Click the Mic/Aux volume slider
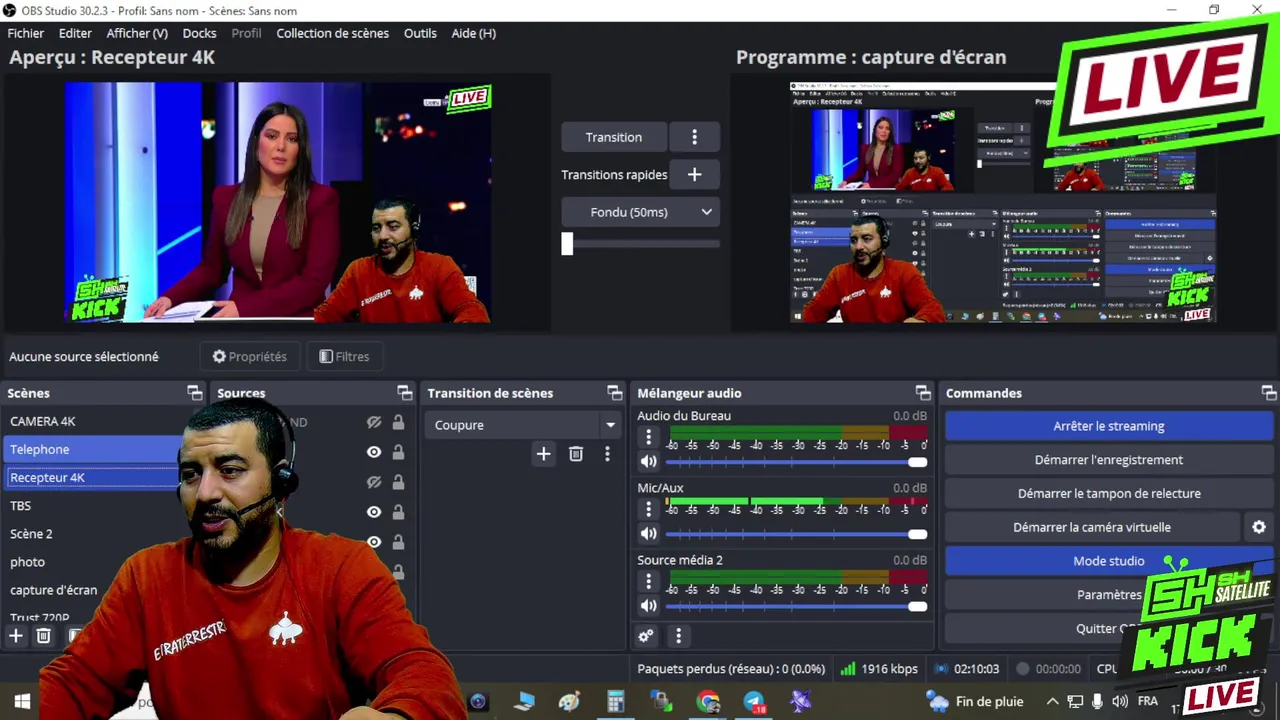 (x=796, y=534)
